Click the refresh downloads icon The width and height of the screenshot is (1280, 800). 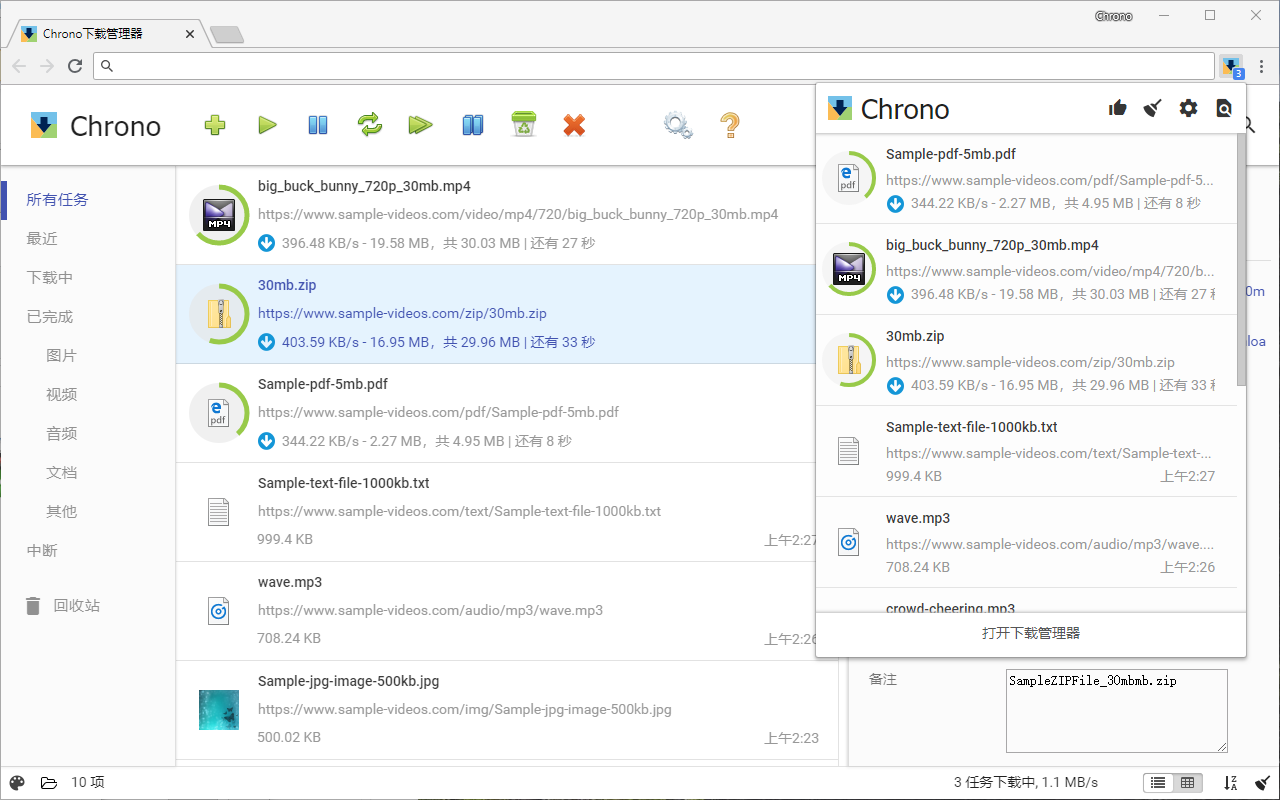369,125
